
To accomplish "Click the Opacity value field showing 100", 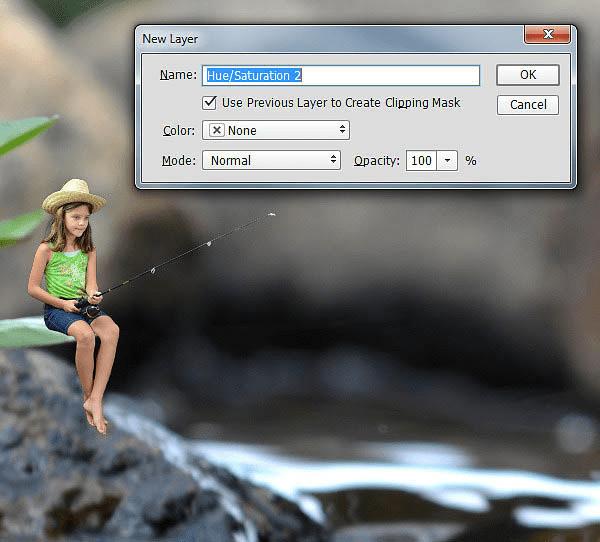I will pyautogui.click(x=421, y=160).
